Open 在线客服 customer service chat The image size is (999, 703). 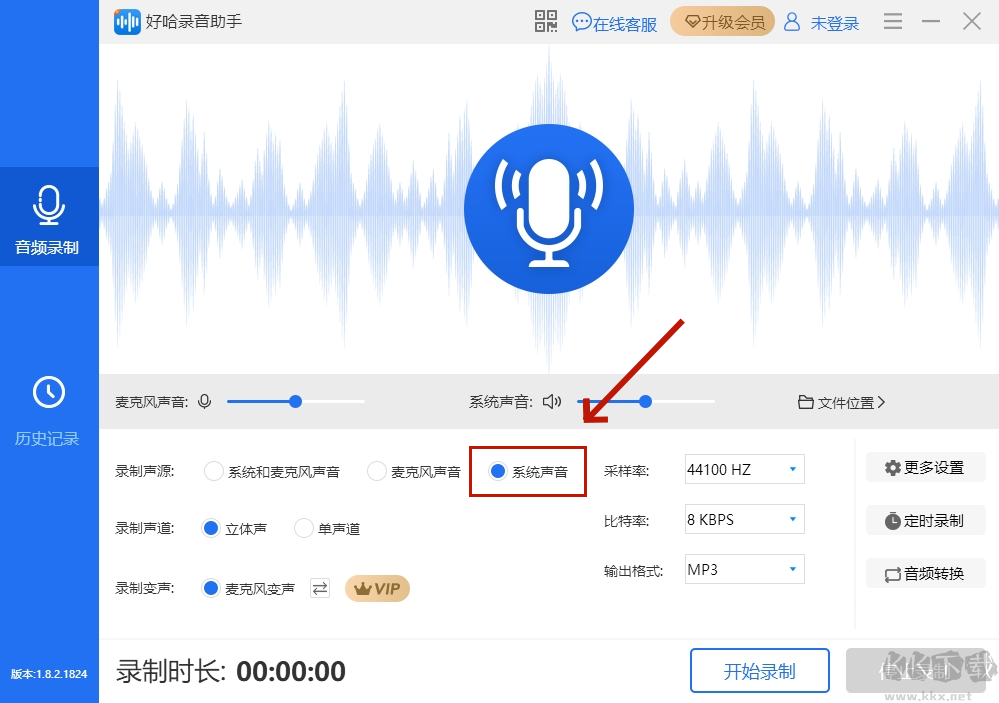pyautogui.click(x=614, y=22)
